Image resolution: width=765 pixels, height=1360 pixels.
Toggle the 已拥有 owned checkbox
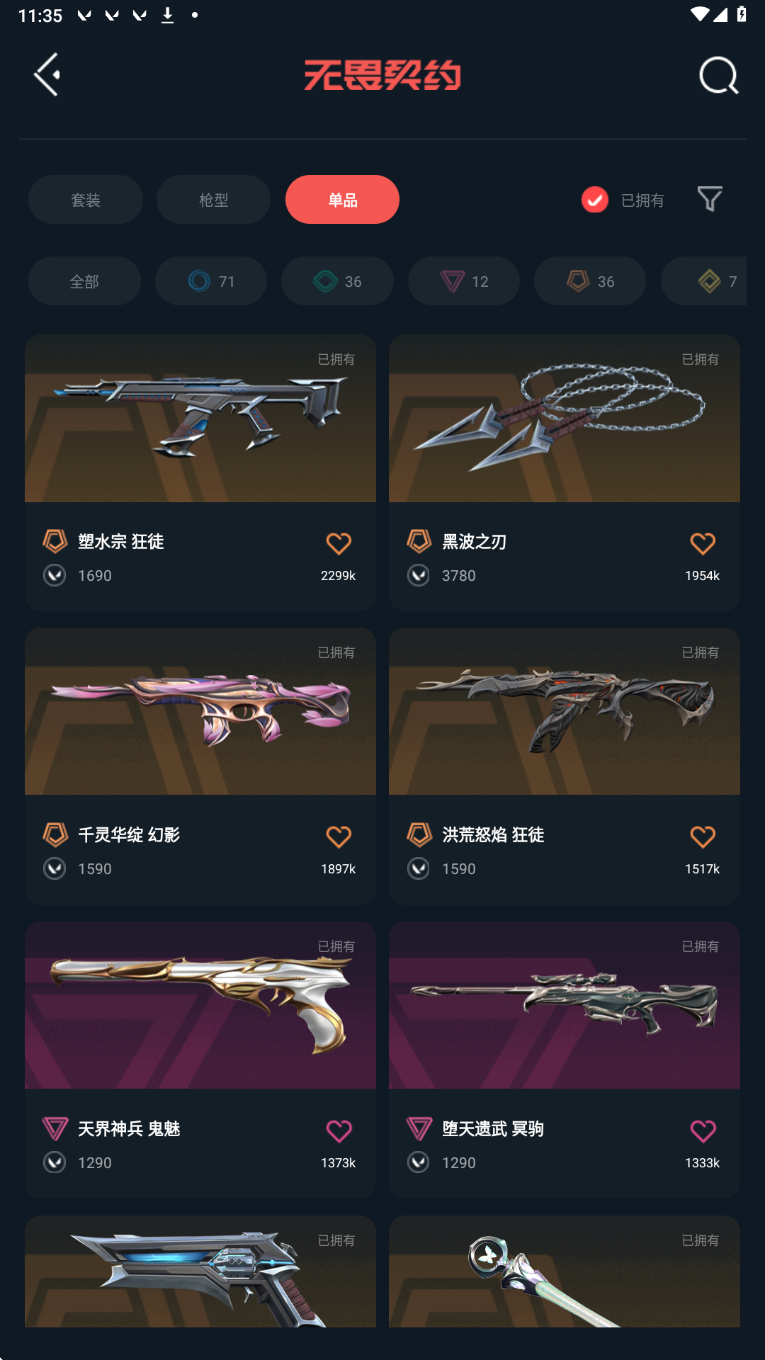coord(595,200)
